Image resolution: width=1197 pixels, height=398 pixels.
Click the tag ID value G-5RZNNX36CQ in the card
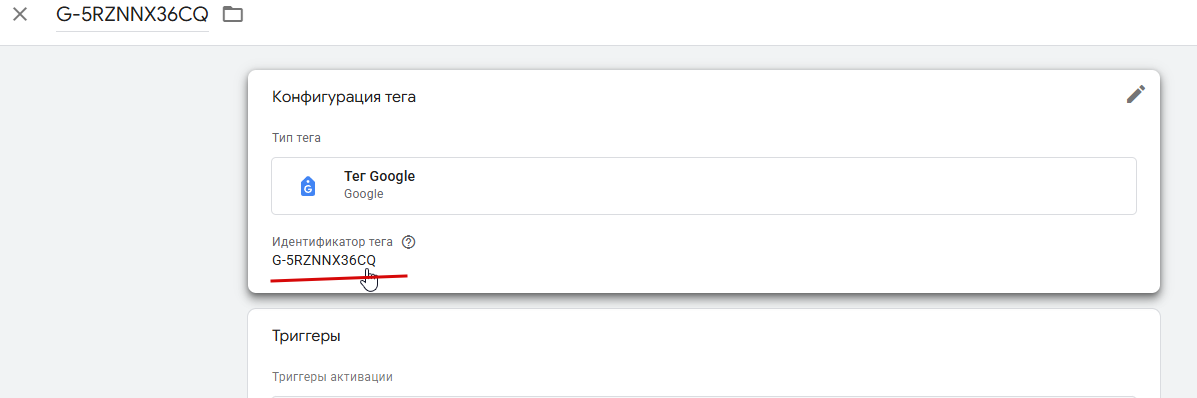click(x=324, y=260)
